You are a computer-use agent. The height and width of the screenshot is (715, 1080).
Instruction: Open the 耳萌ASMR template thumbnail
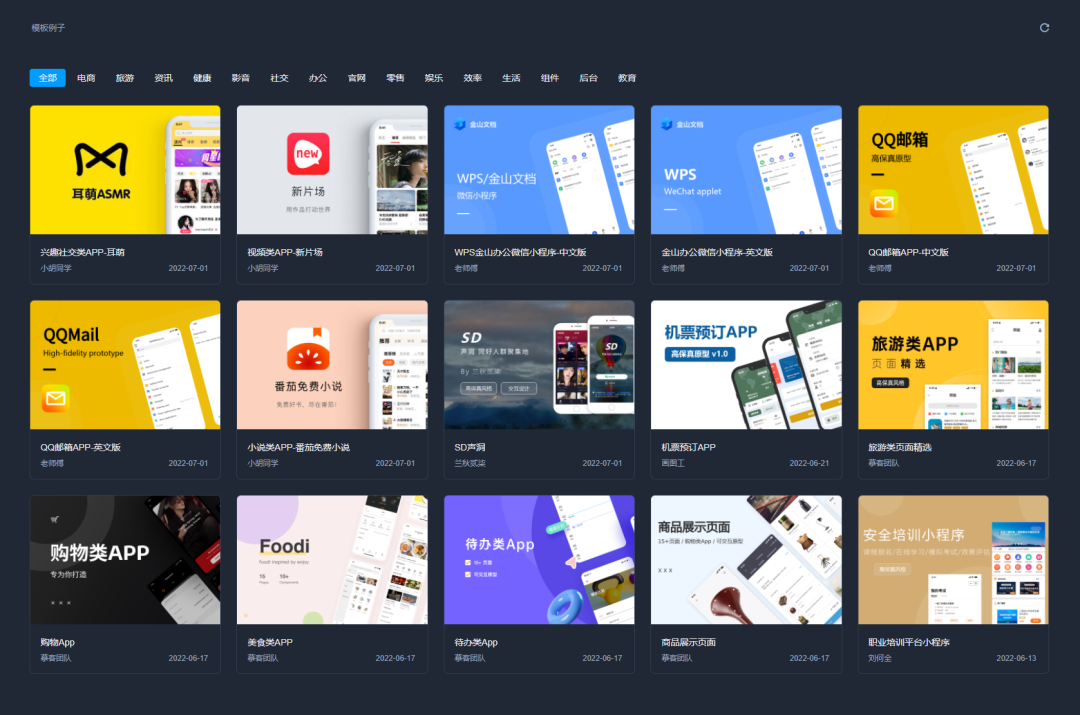click(x=125, y=169)
